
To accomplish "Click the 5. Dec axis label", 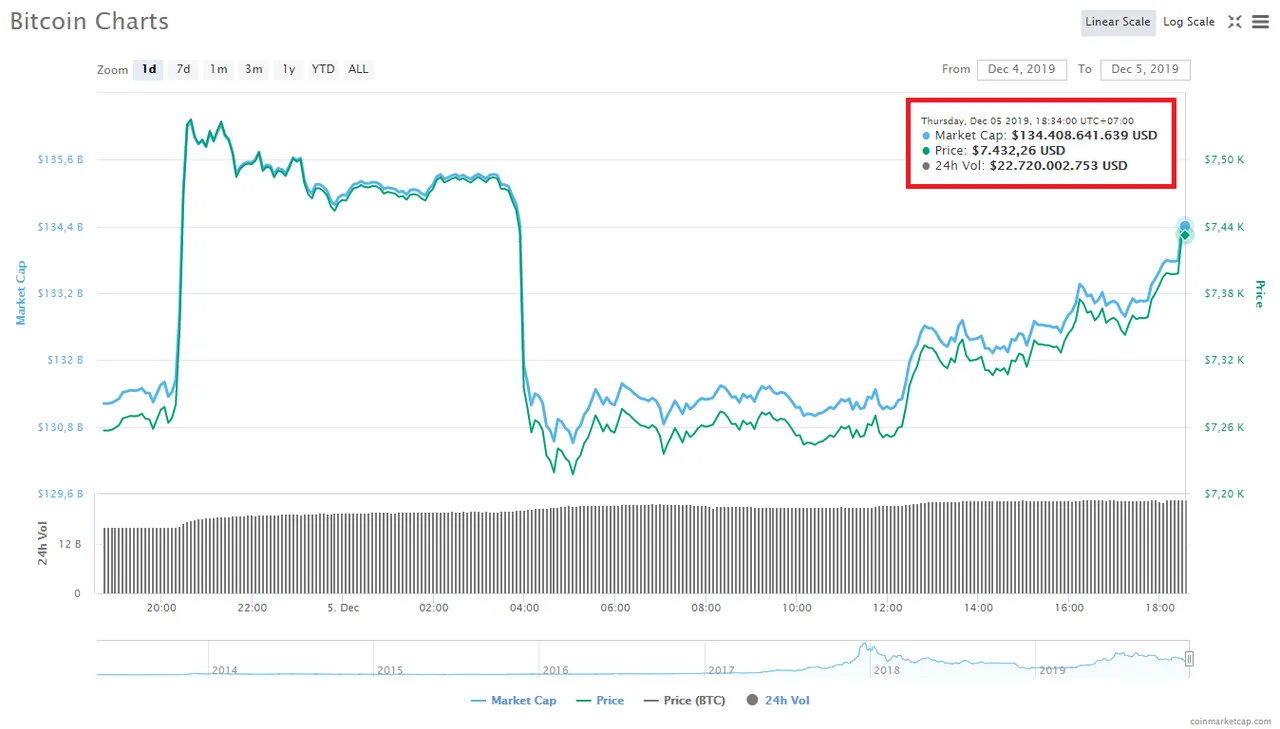I will point(343,607).
